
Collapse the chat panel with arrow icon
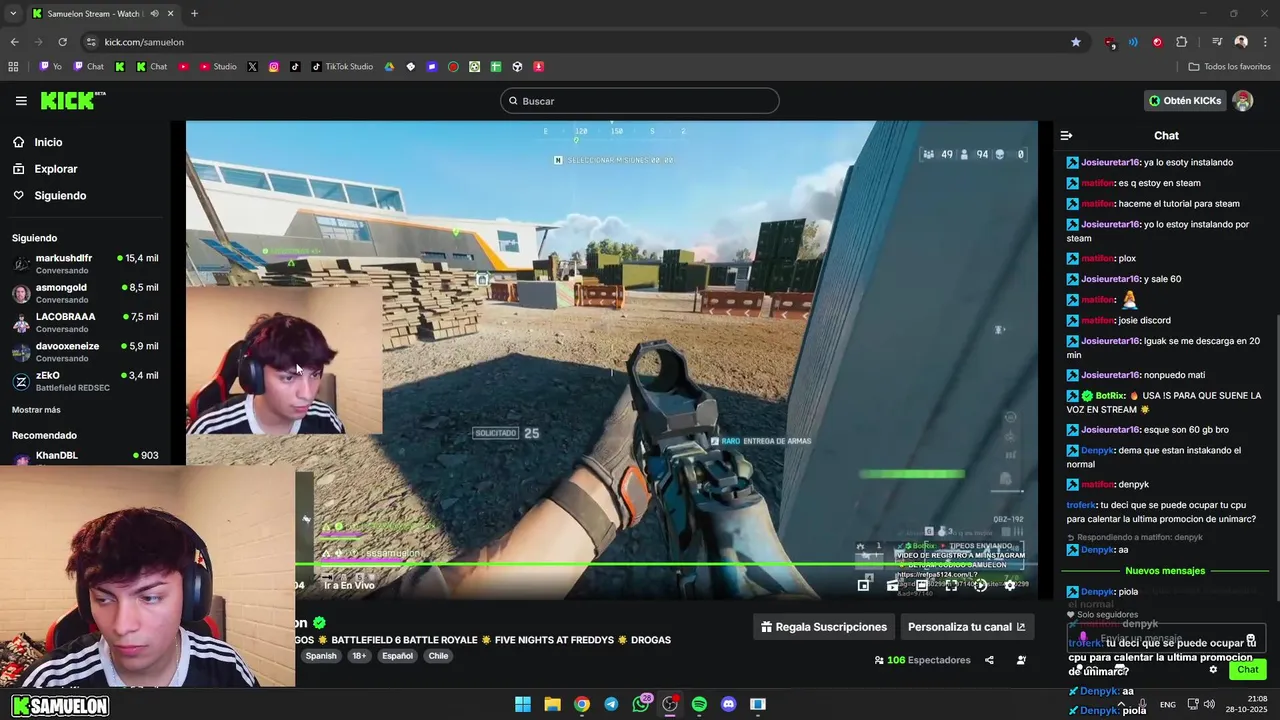(1066, 135)
